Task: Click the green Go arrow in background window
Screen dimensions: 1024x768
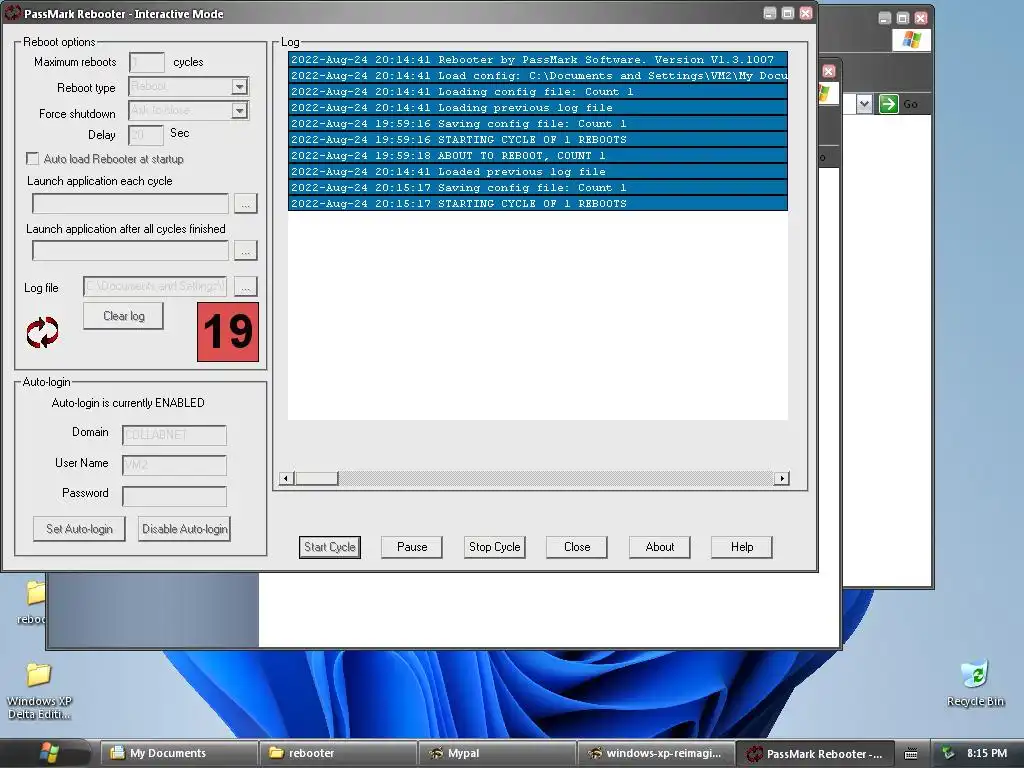Action: click(888, 104)
